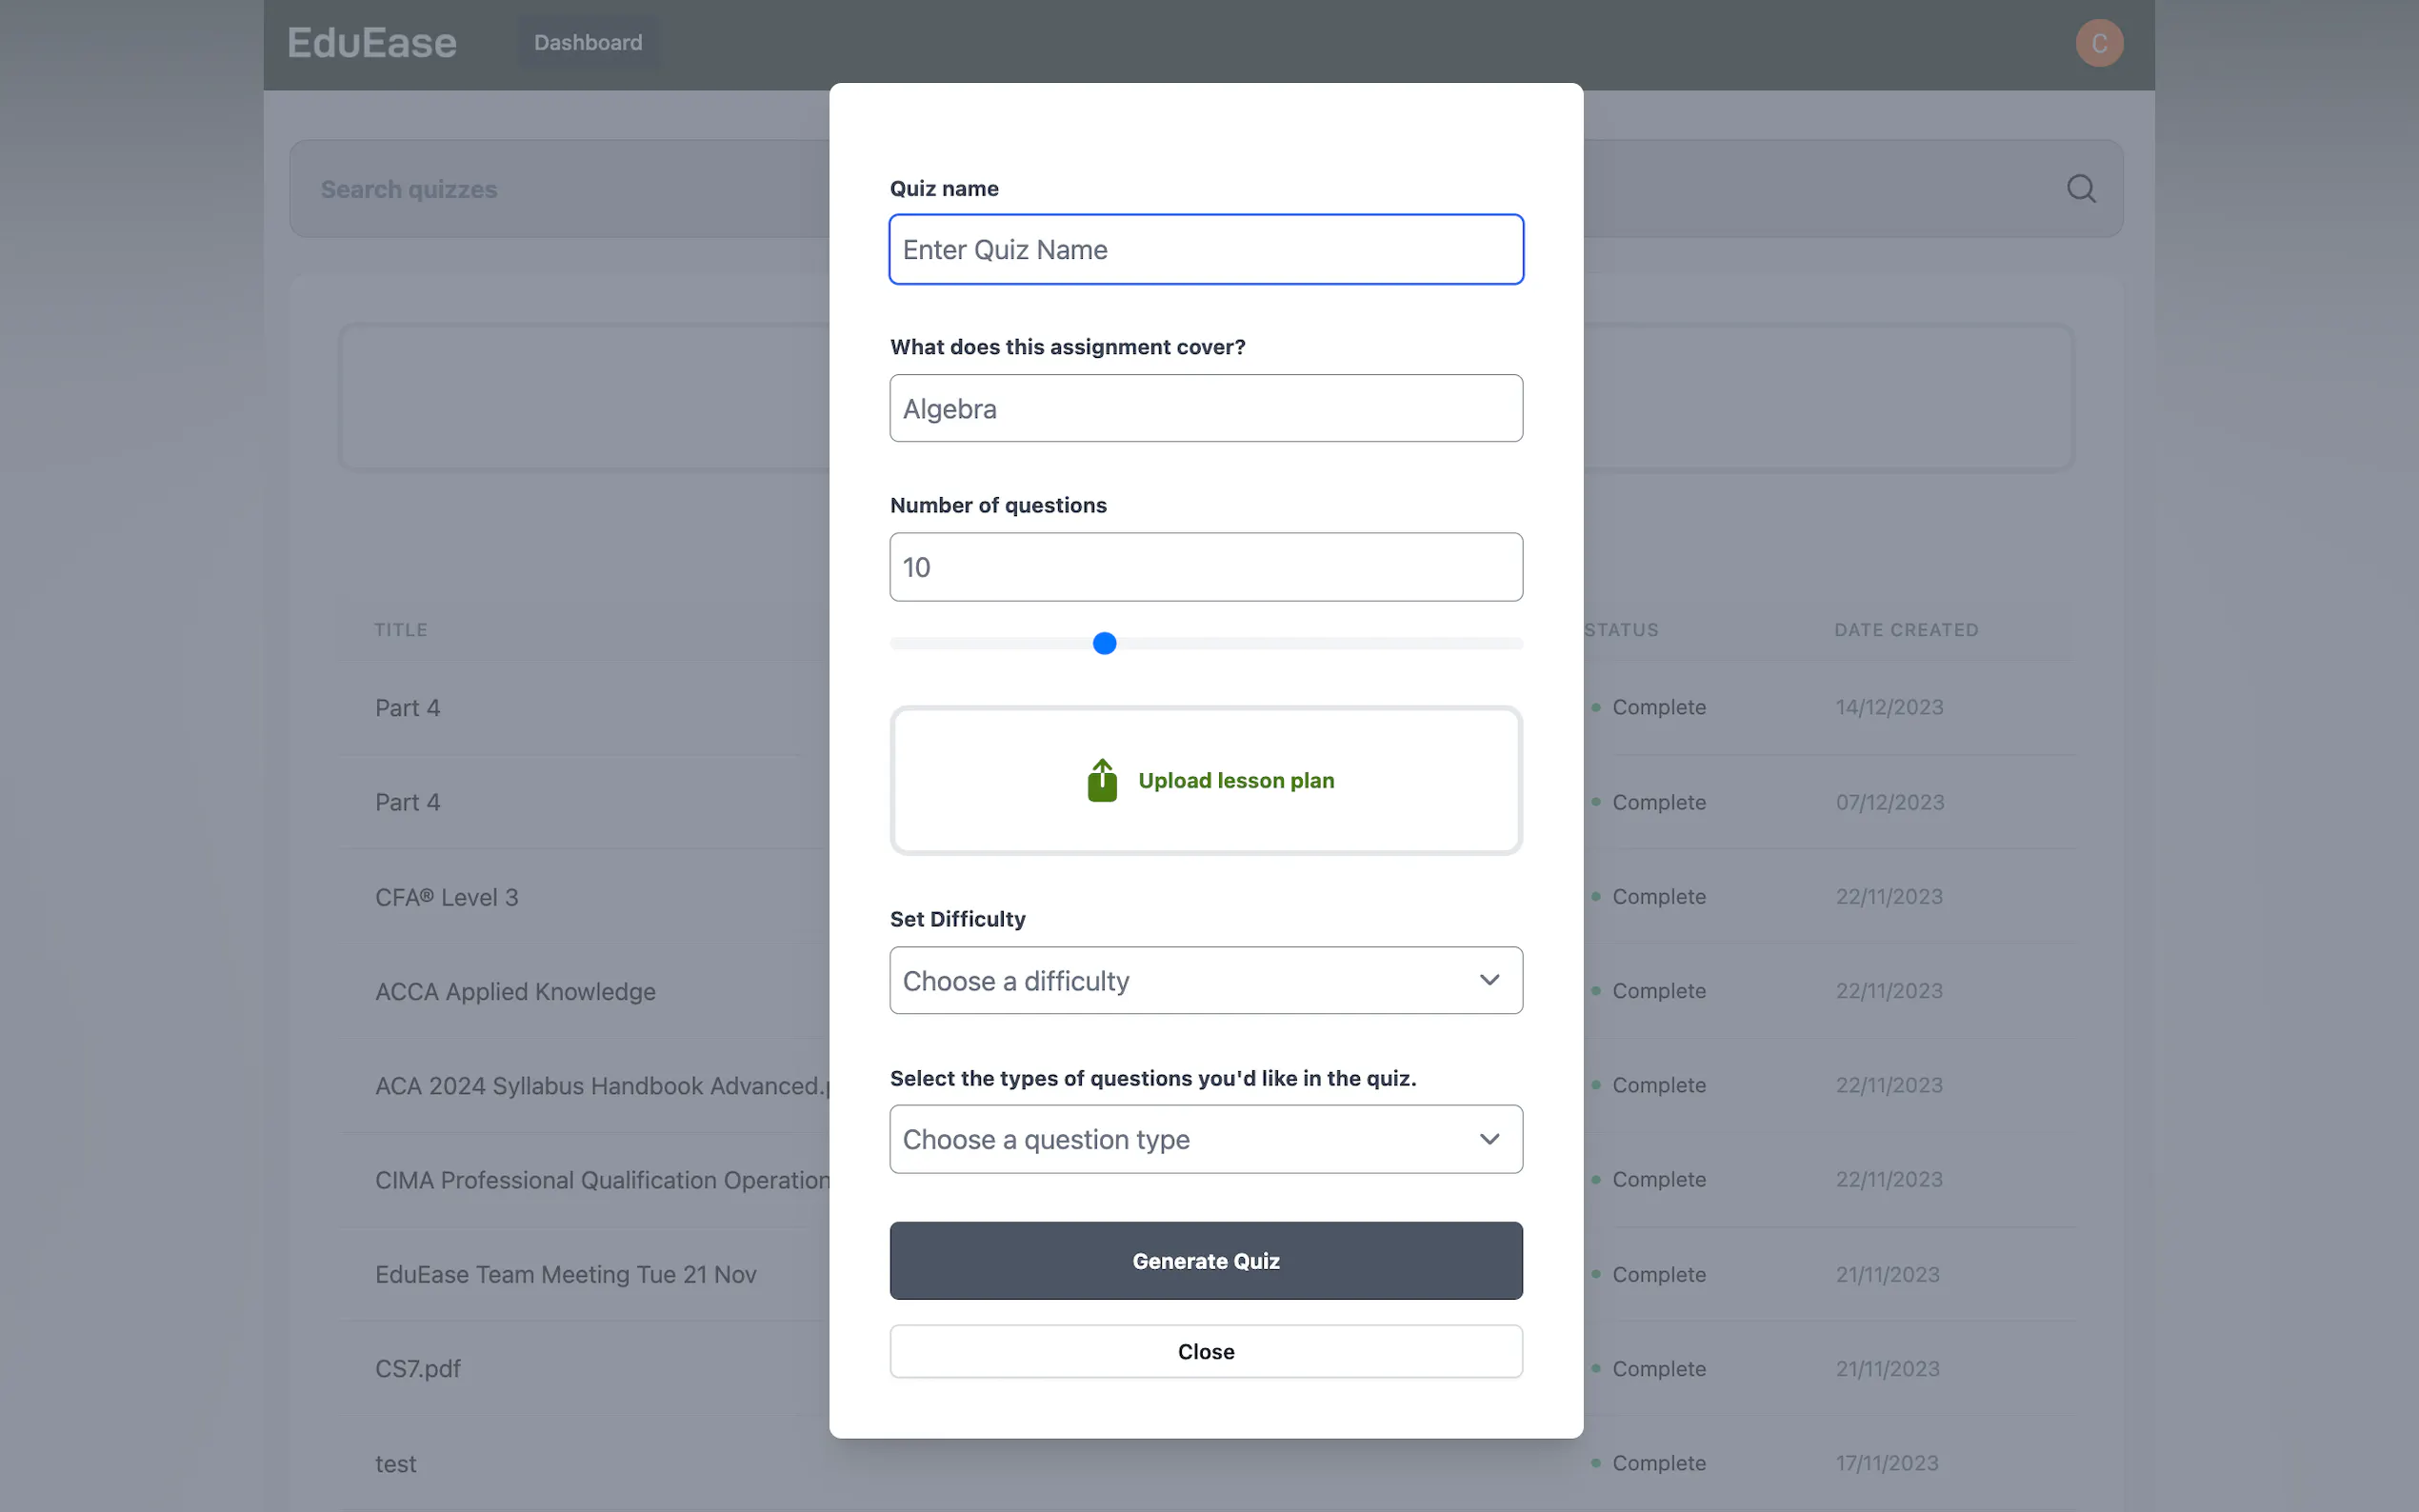Open the Choose a question type selector
The image size is (2419, 1512).
(x=1180, y=1139)
